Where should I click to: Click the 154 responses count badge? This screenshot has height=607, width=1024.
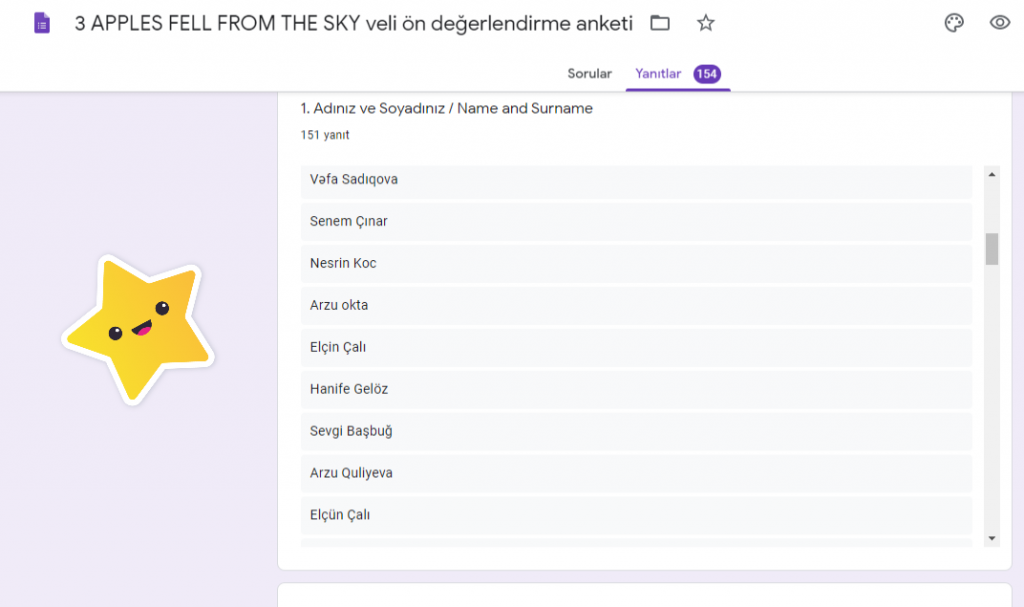click(x=707, y=74)
